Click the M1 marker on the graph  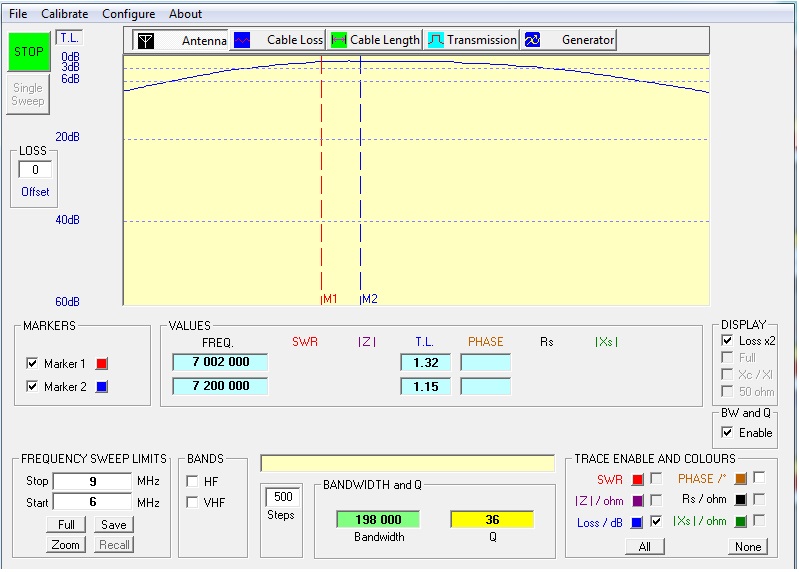330,299
